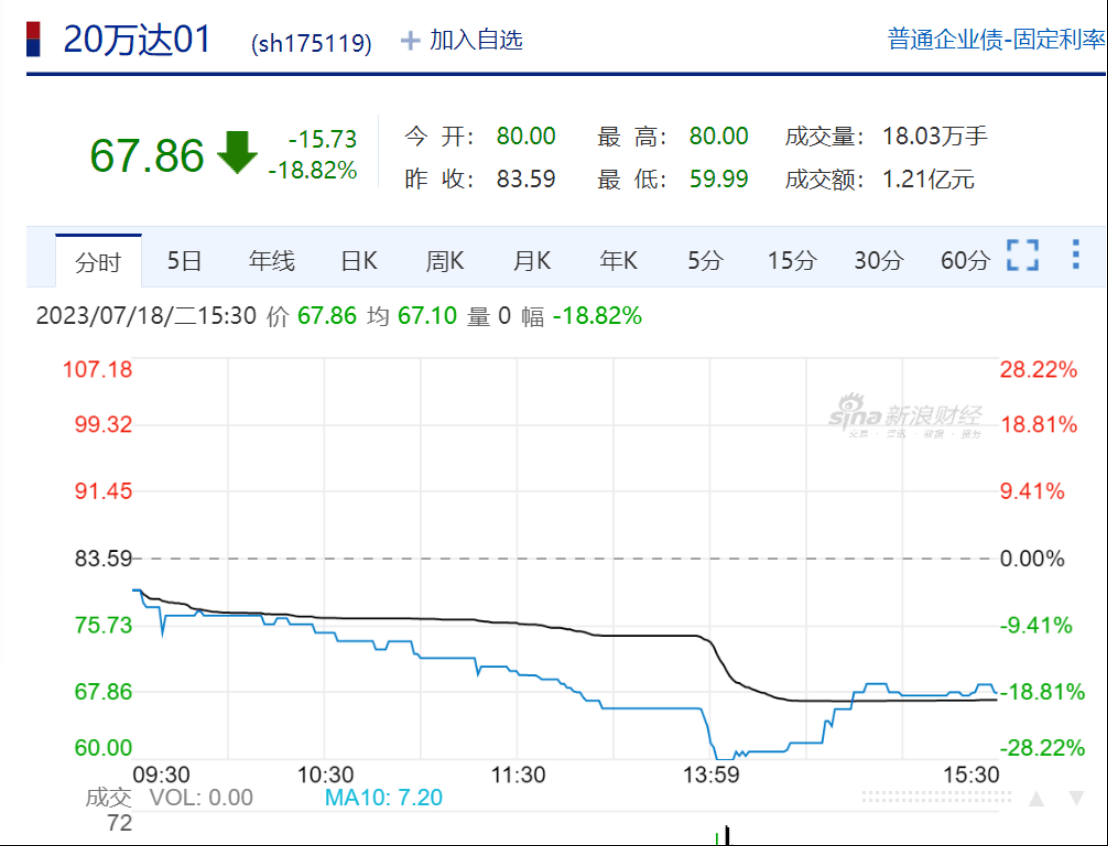This screenshot has width=1108, height=846.
Task: Show the 月K monthly chart
Action: tap(531, 261)
